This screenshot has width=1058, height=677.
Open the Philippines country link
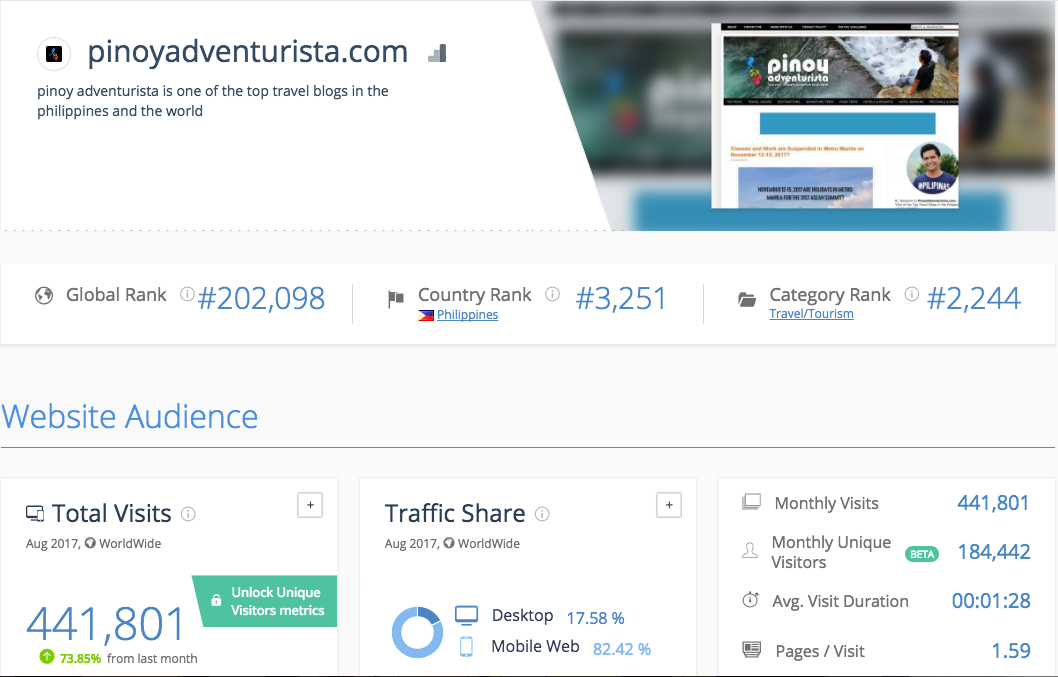pos(468,315)
